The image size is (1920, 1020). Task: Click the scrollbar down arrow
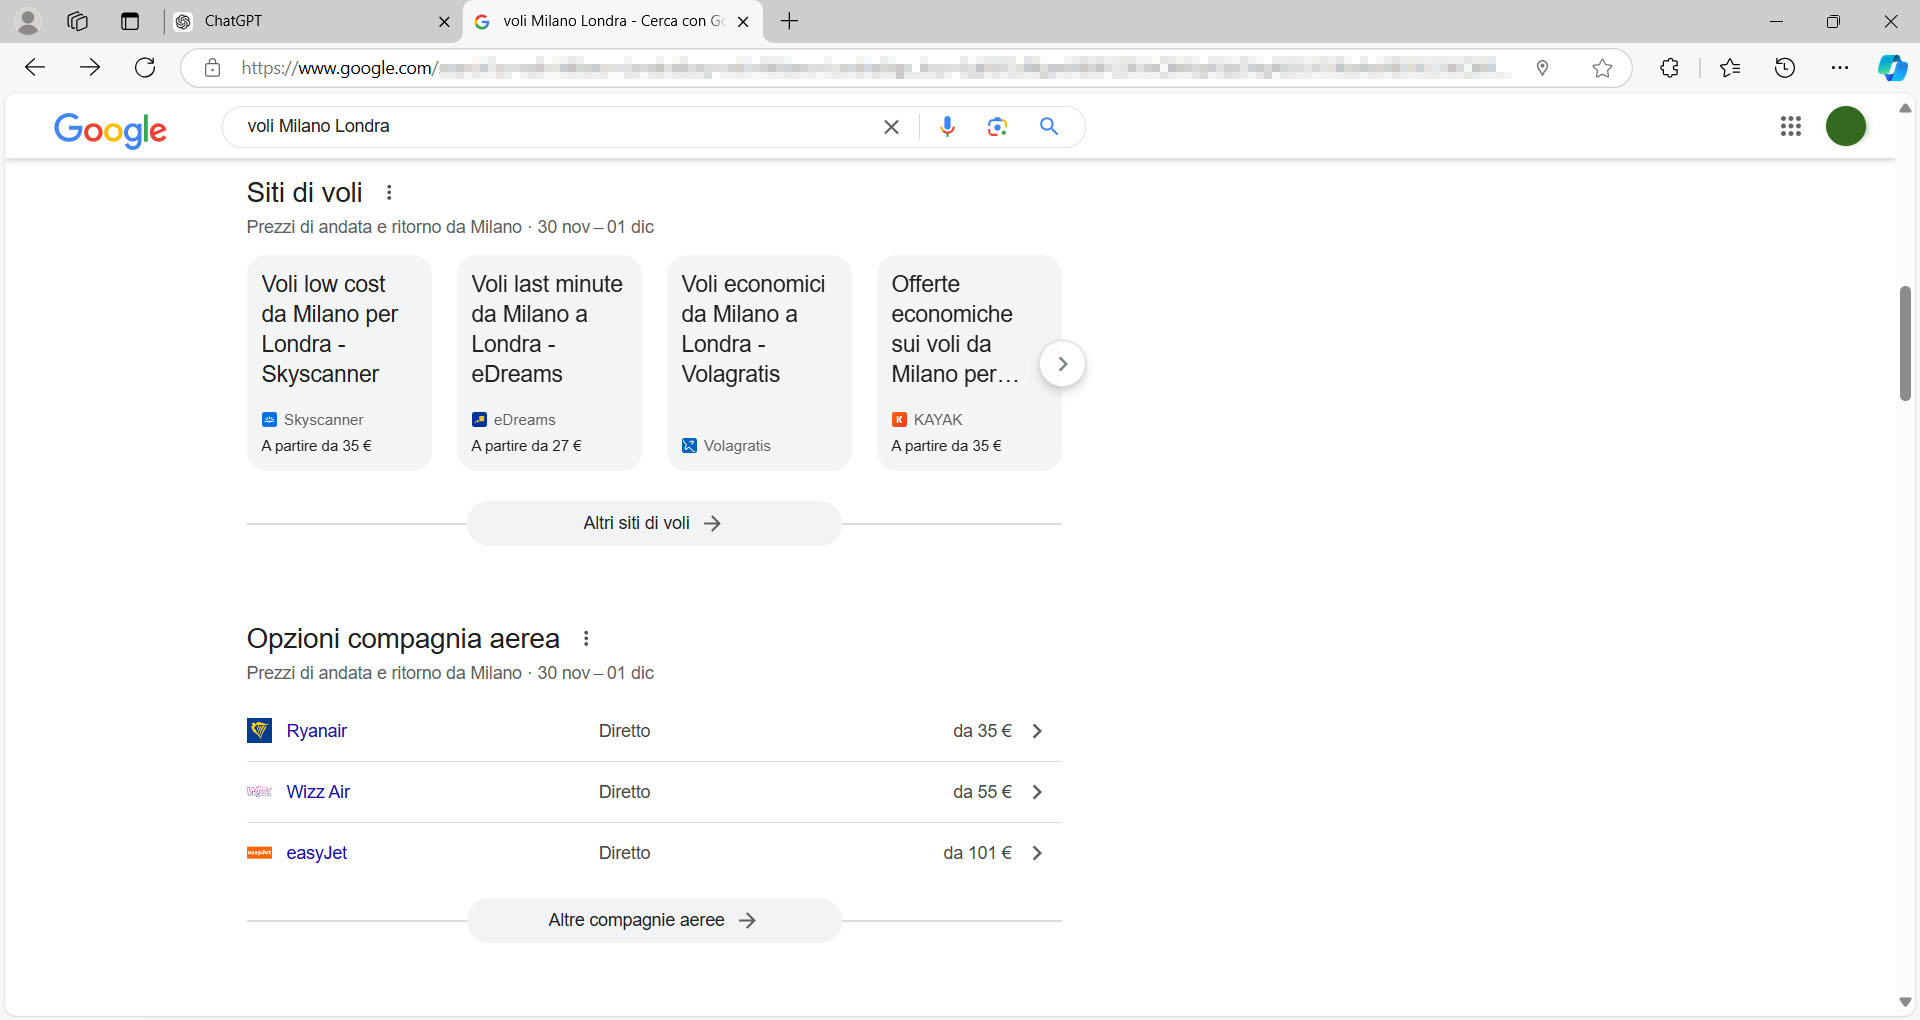coord(1905,1002)
